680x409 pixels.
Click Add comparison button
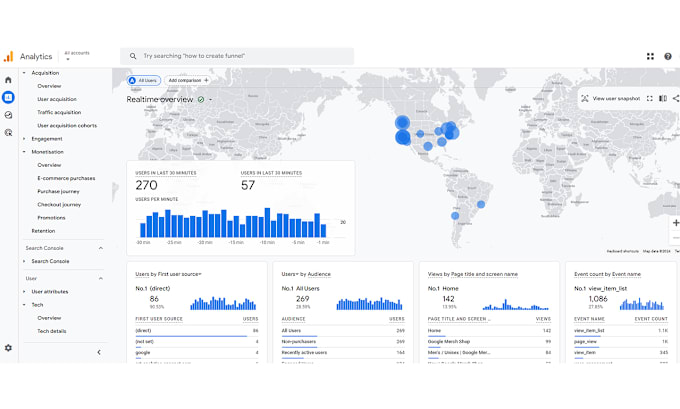[188, 80]
